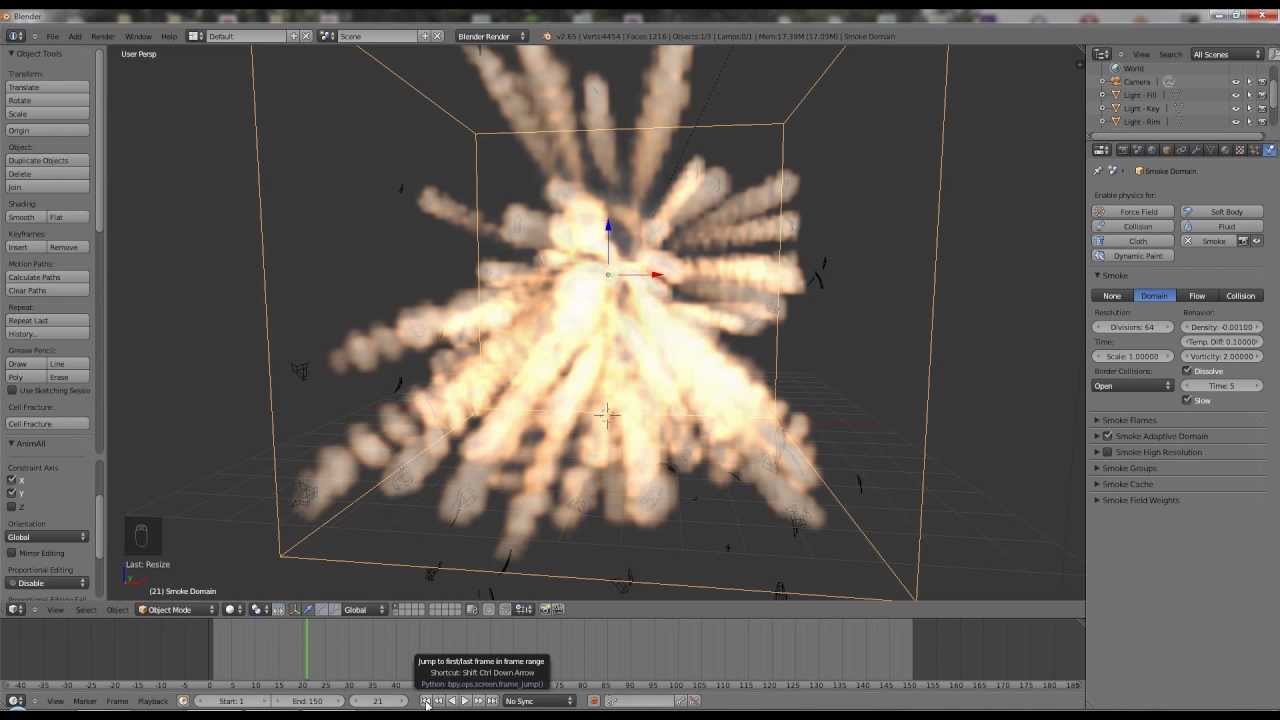This screenshot has height=720, width=1280.
Task: Select the None smoke type tab
Action: click(x=1112, y=296)
